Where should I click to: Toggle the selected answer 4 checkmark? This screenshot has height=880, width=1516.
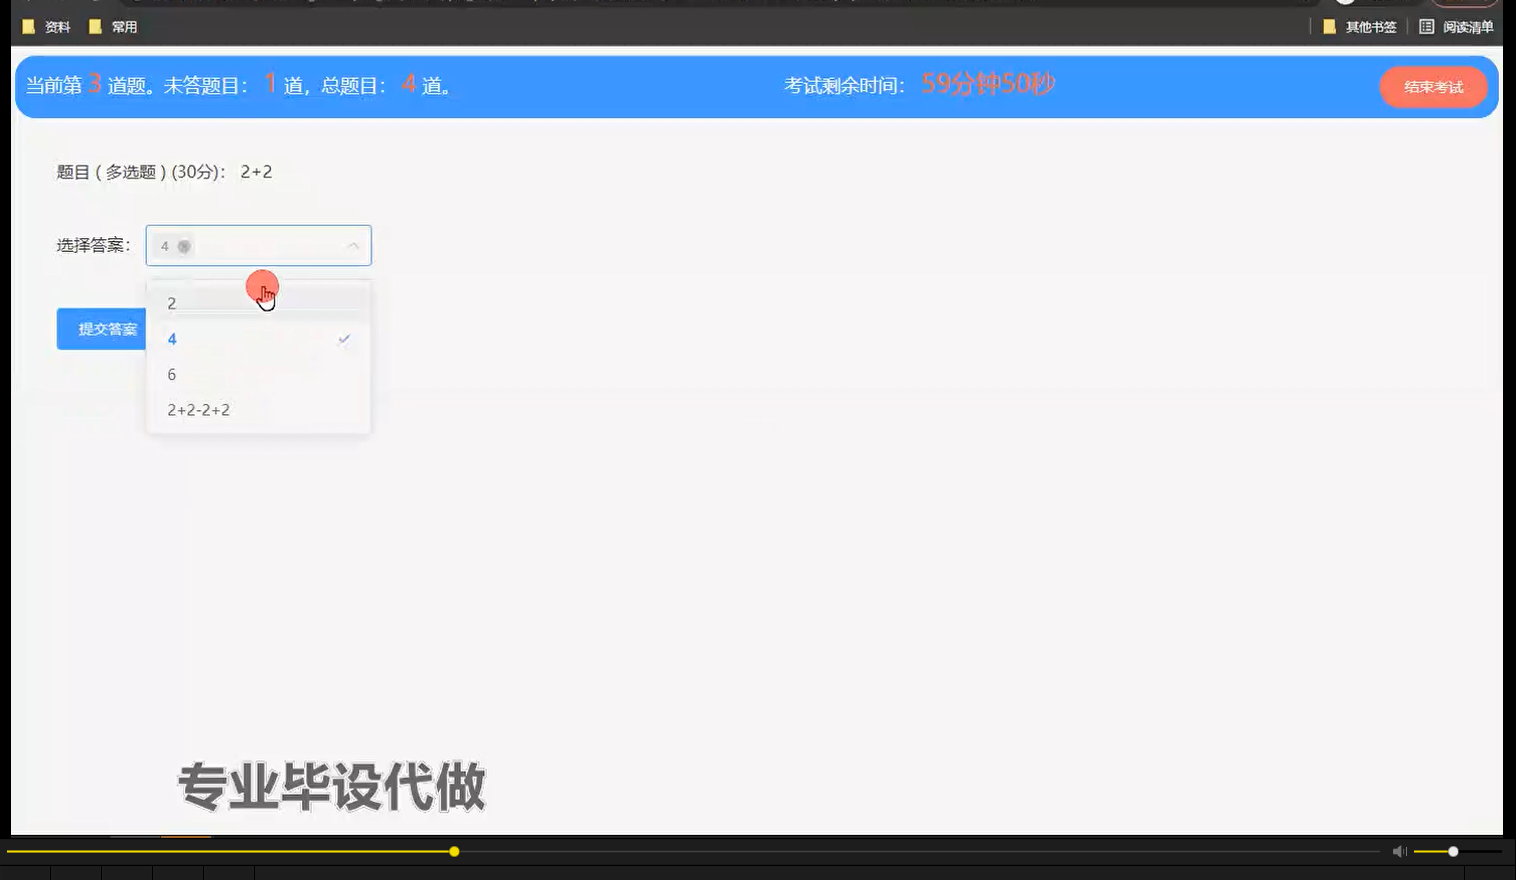pos(344,339)
